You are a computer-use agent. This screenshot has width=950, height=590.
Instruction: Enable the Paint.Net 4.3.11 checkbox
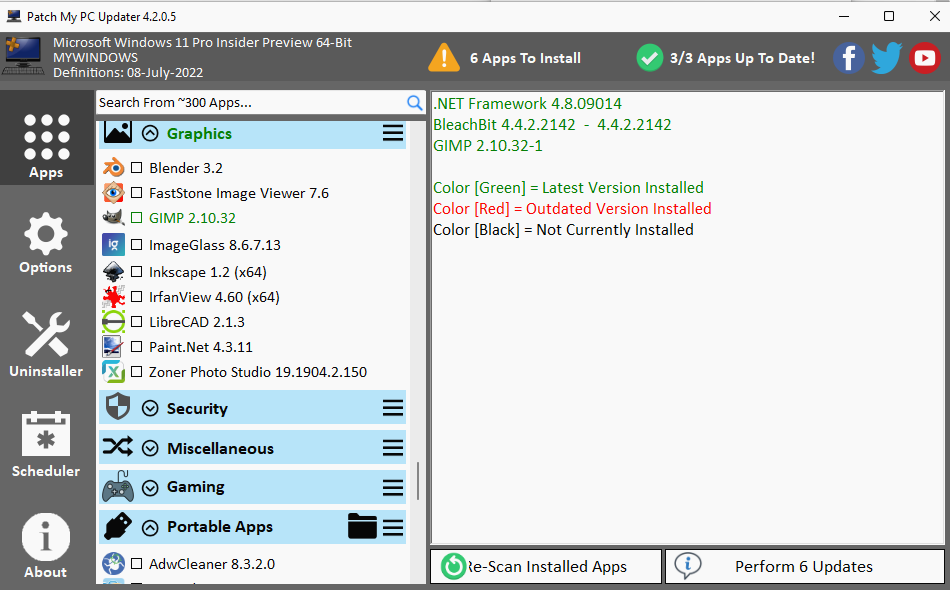click(137, 347)
